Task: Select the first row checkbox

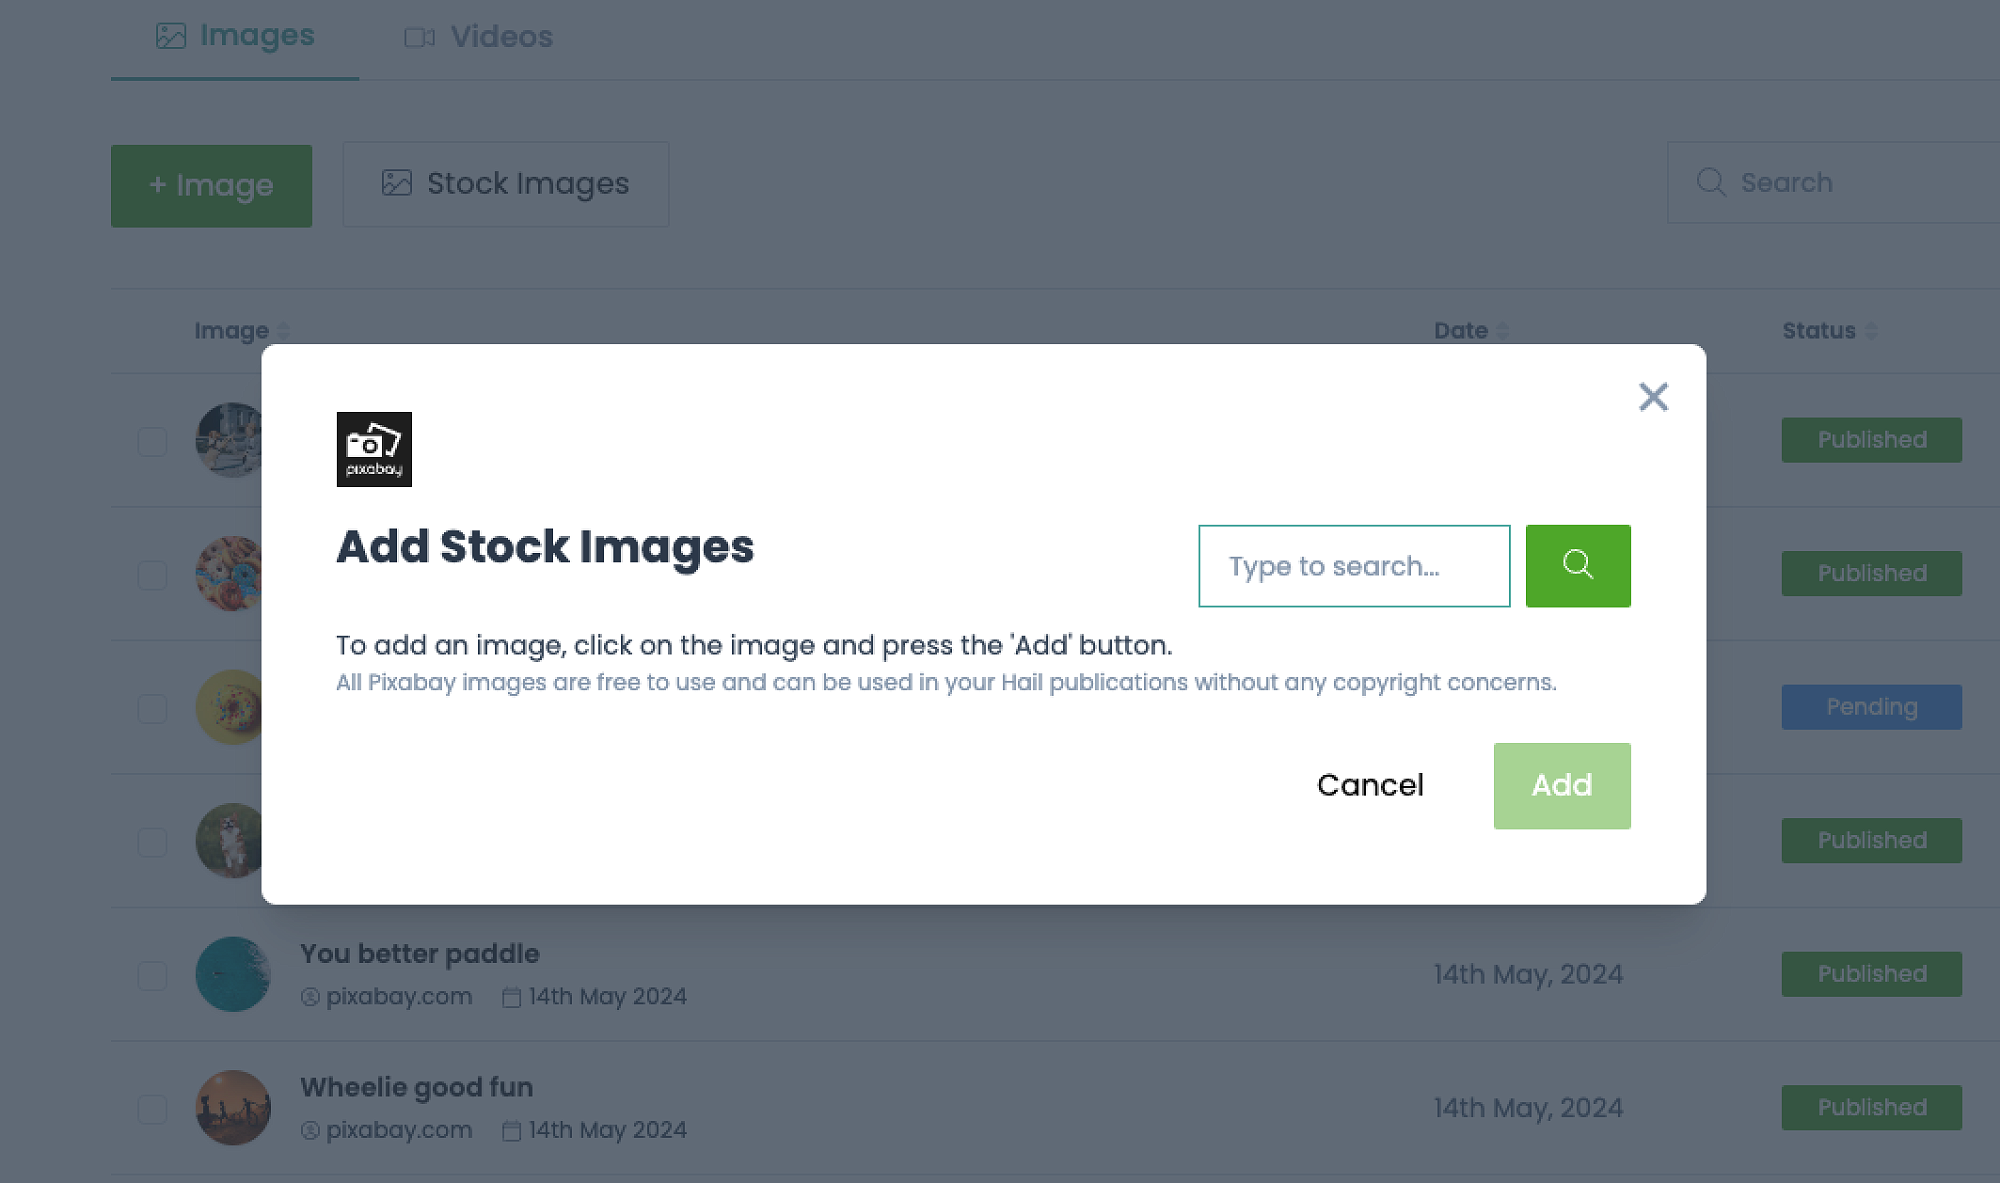Action: tap(152, 441)
